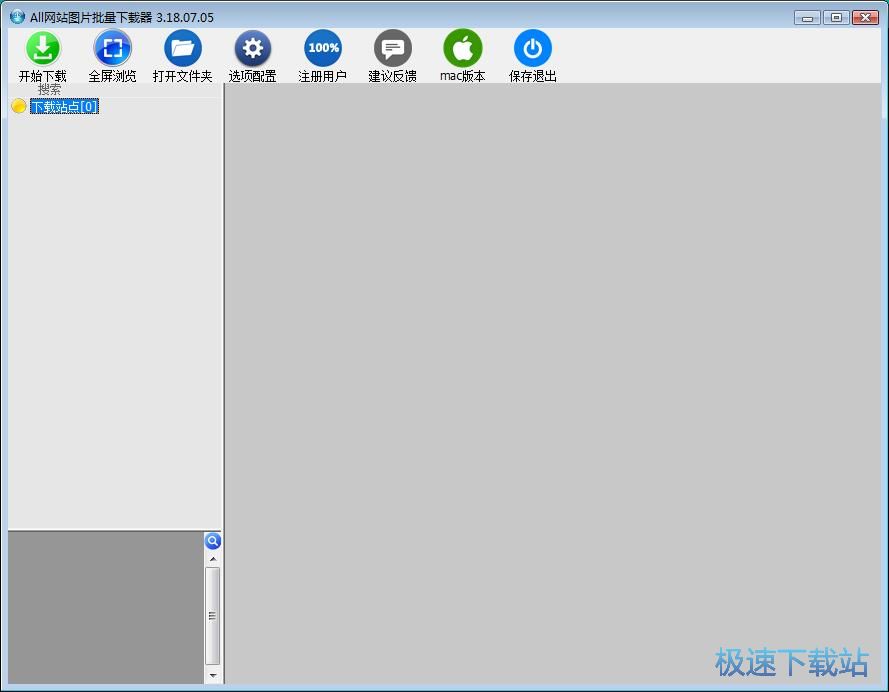Click the yellow circle icon beside 下载站点
Viewport: 889px width, 692px height.
pos(18,106)
